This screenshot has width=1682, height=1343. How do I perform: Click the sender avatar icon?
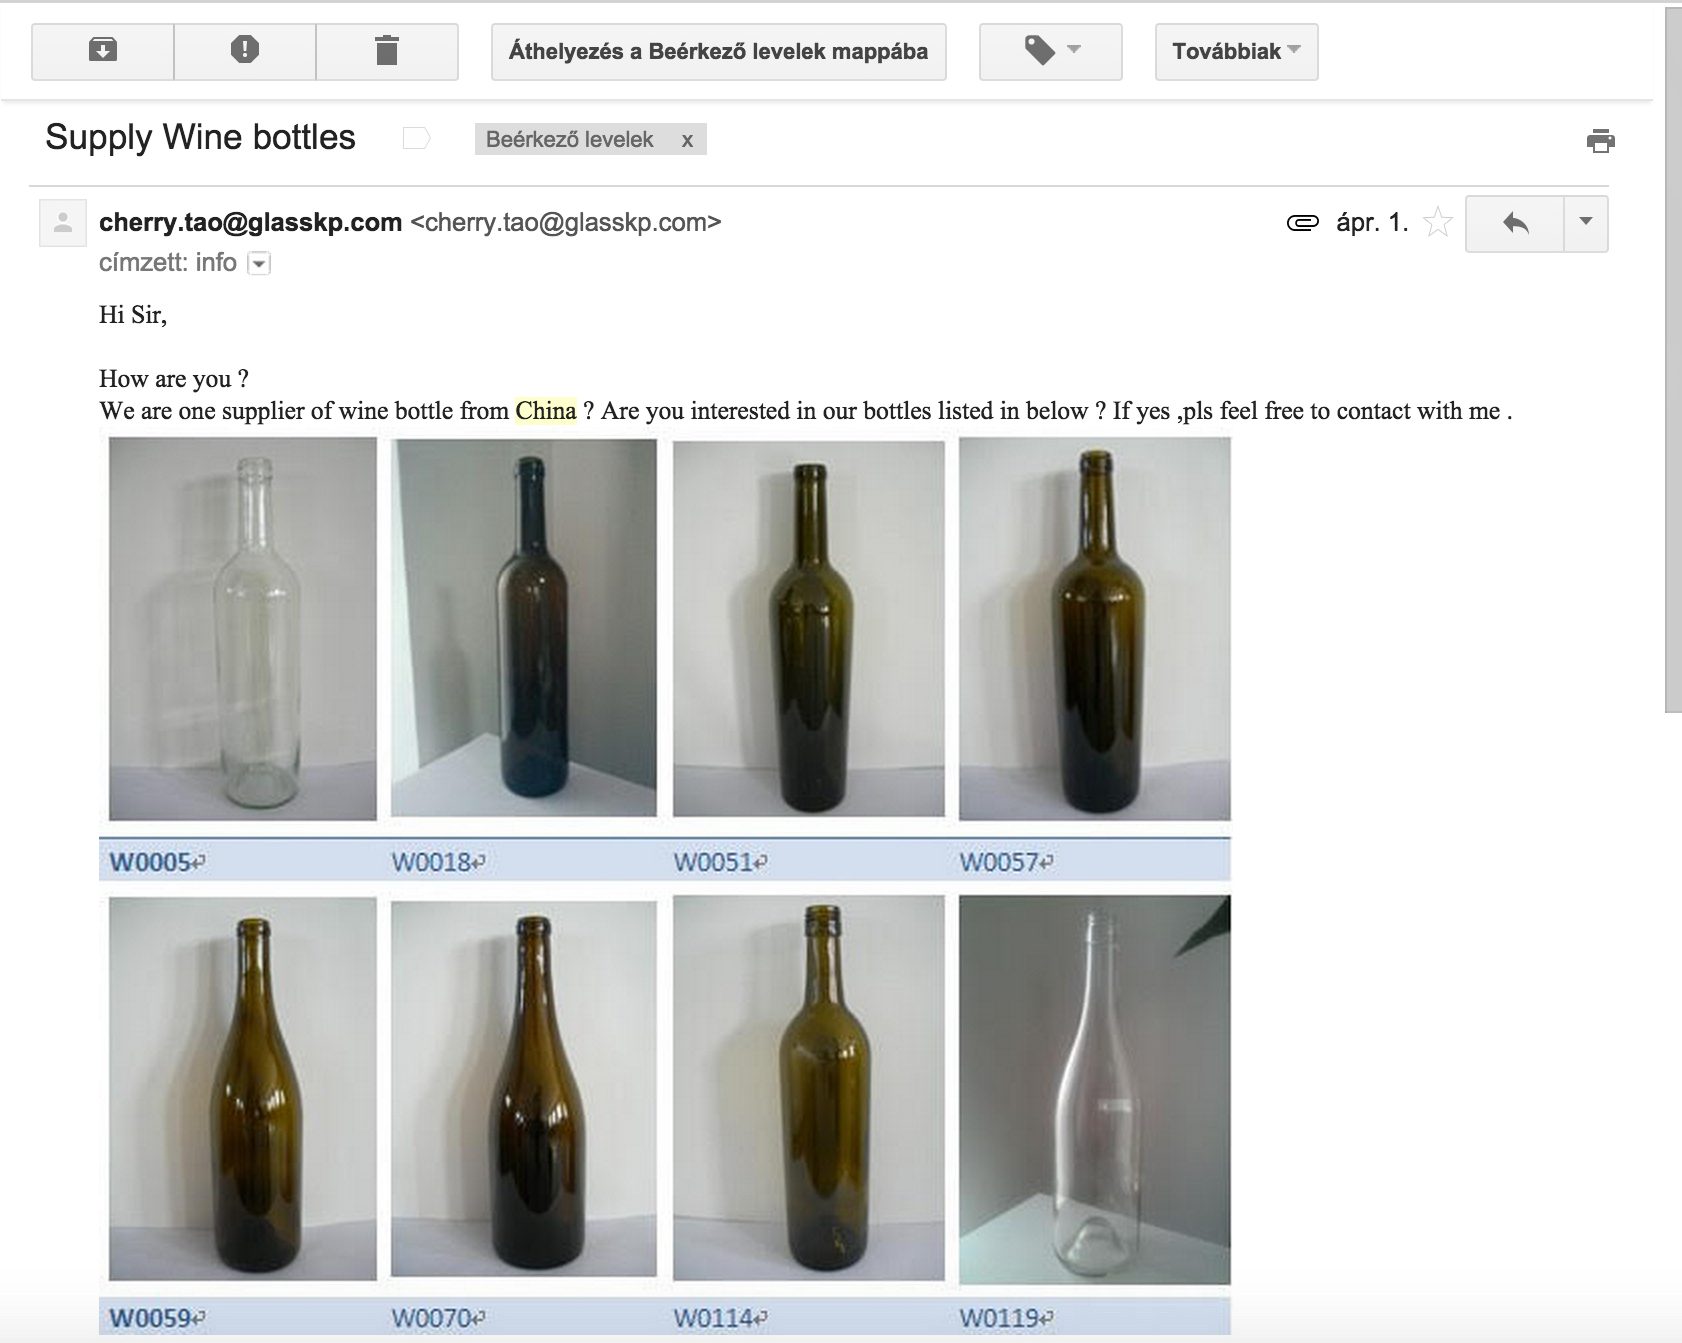[x=63, y=222]
